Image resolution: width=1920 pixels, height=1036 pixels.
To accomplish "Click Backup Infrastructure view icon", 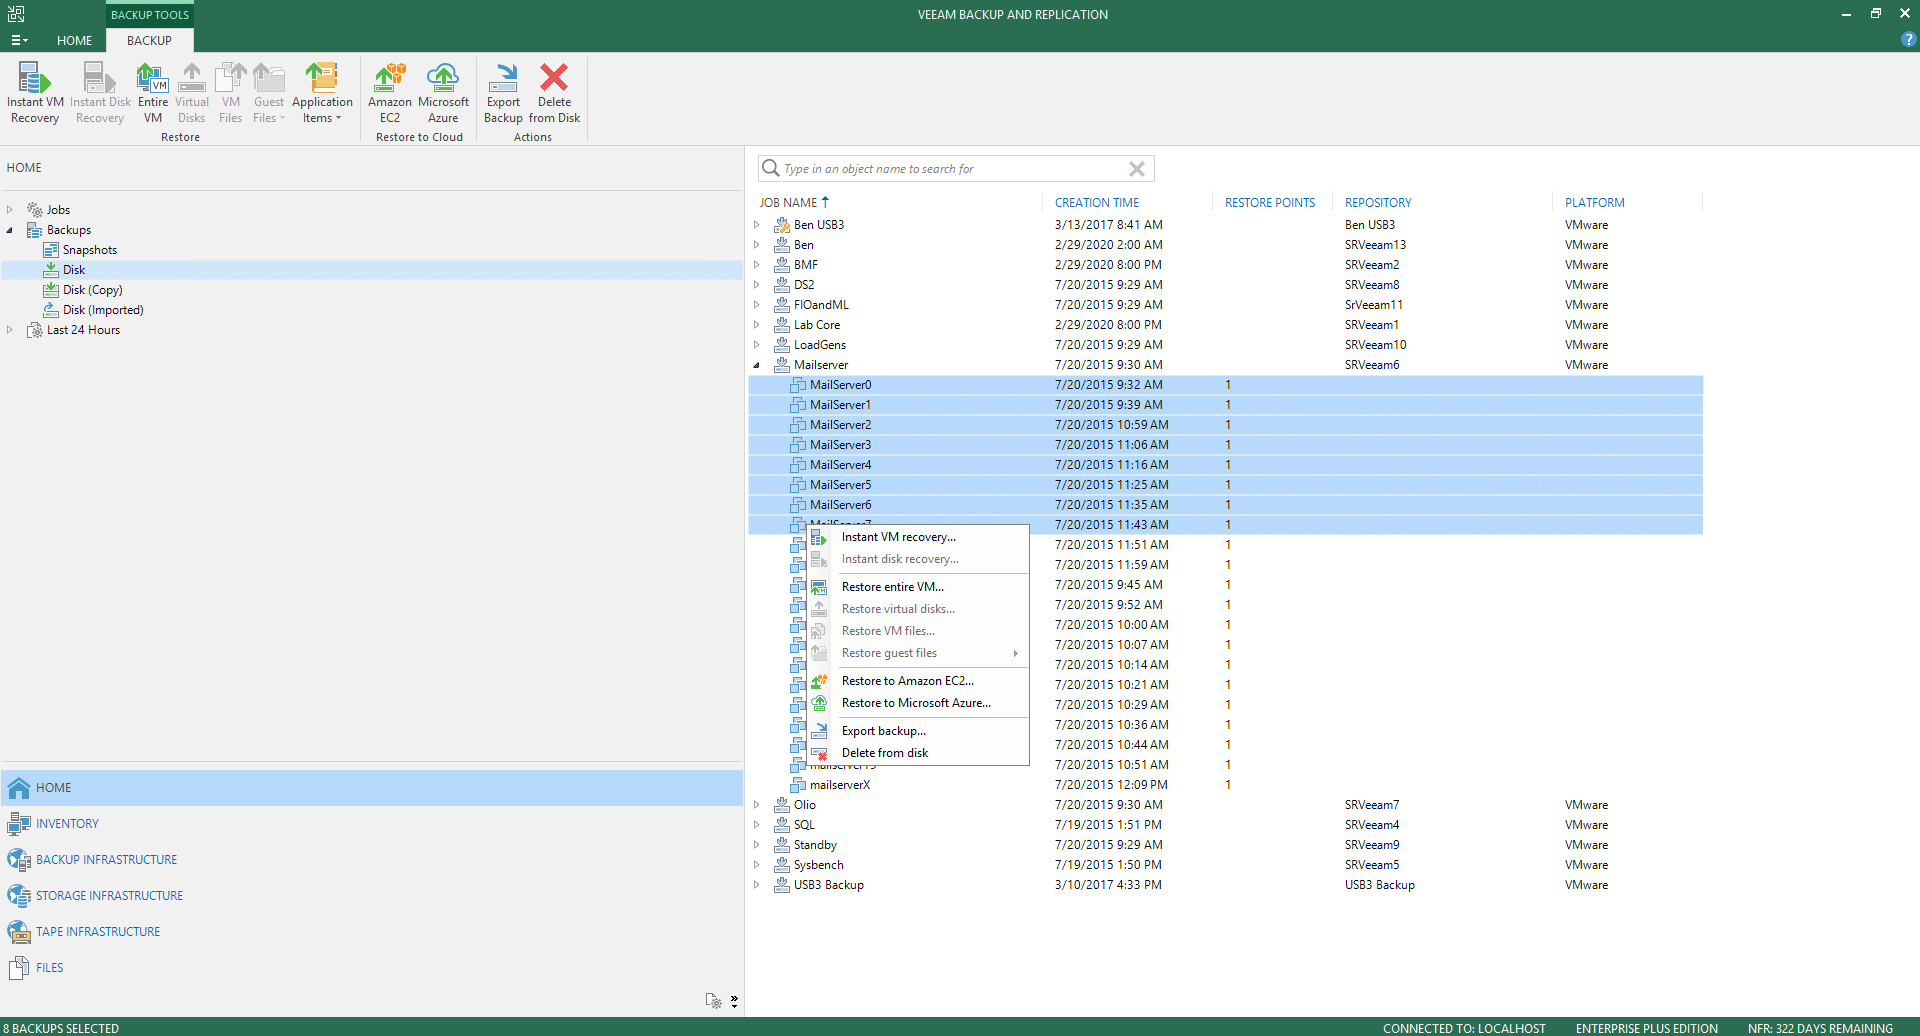I will (18, 860).
